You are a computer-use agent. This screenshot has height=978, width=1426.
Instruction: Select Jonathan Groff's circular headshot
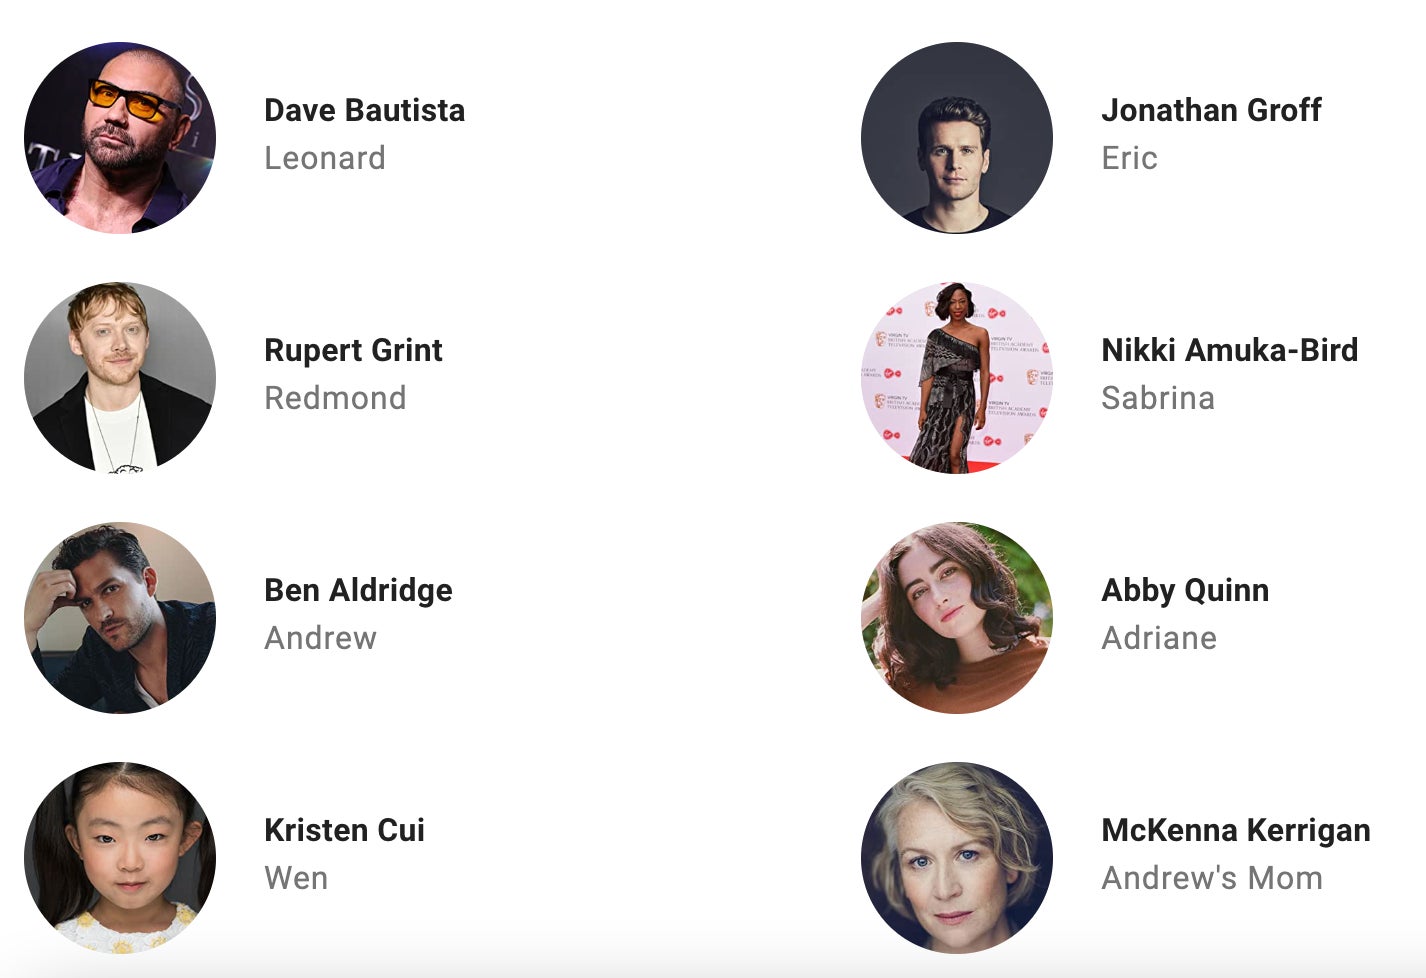957,138
